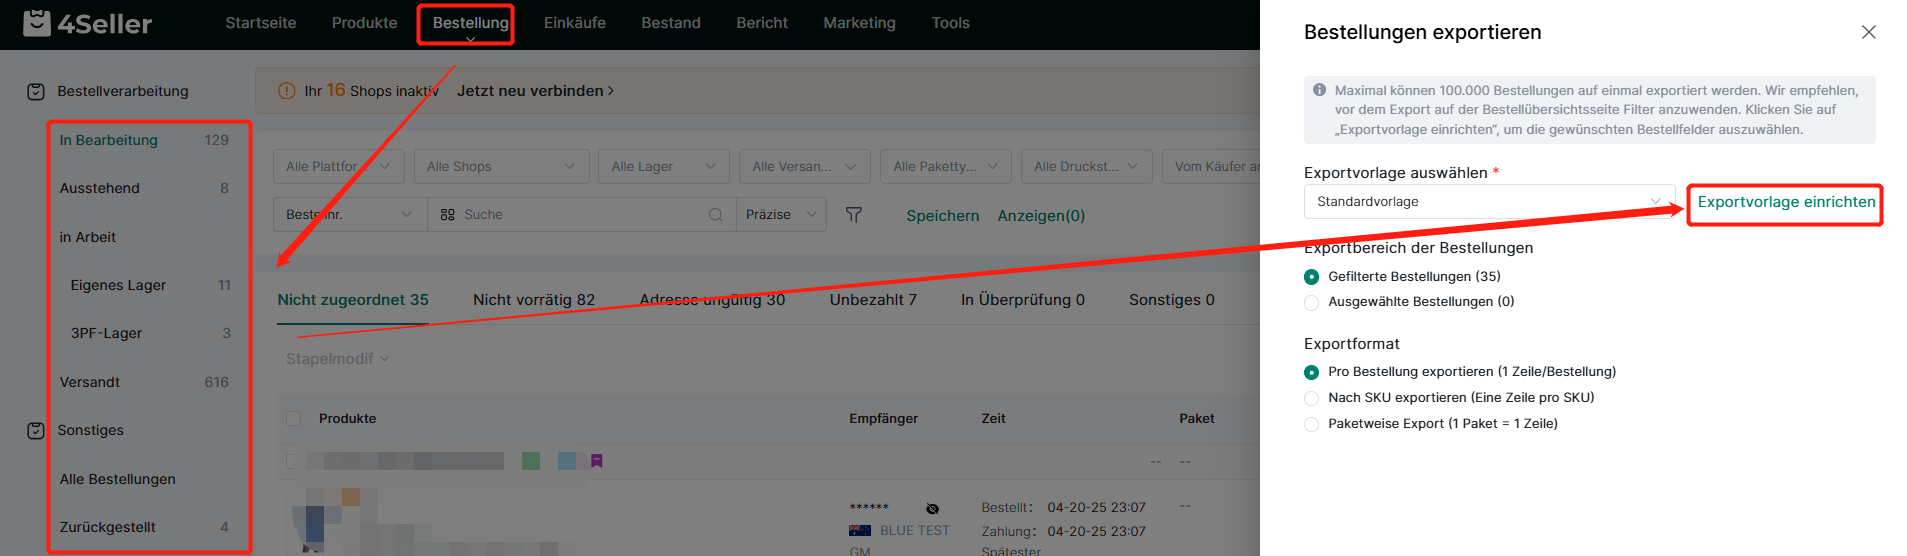Click the Bestellverarbeitung sidebar icon
The image size is (1907, 556).
tap(36, 91)
